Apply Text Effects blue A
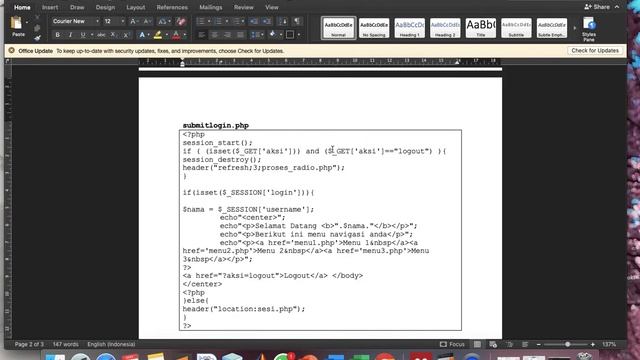The image size is (640, 360). tap(142, 35)
